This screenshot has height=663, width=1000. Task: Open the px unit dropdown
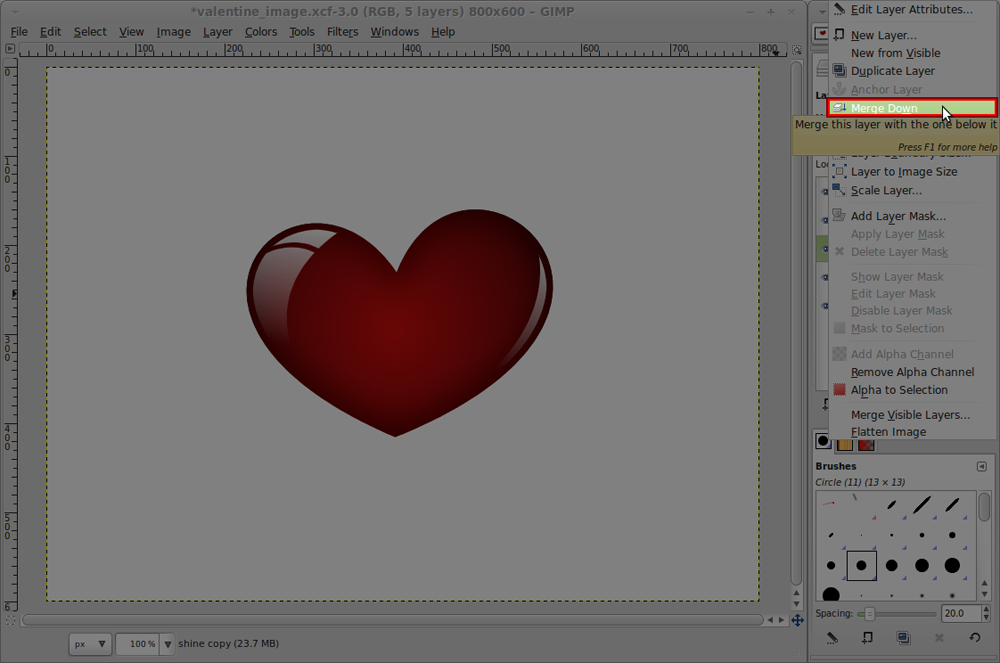click(89, 644)
